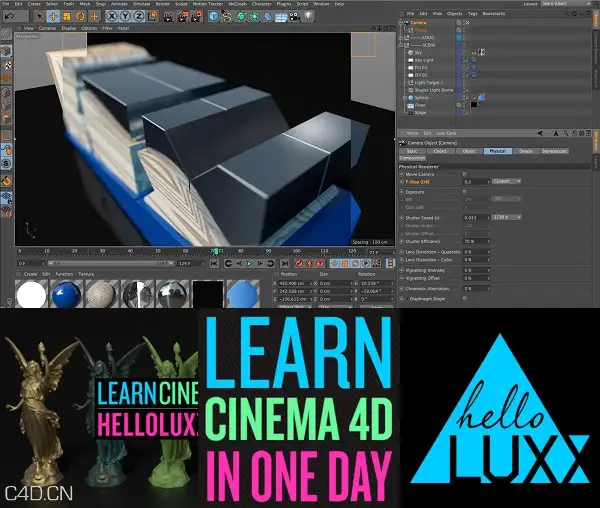Toggle the Key Light enable checkmark
Image resolution: width=600 pixels, height=508 pixels.
pos(466,60)
